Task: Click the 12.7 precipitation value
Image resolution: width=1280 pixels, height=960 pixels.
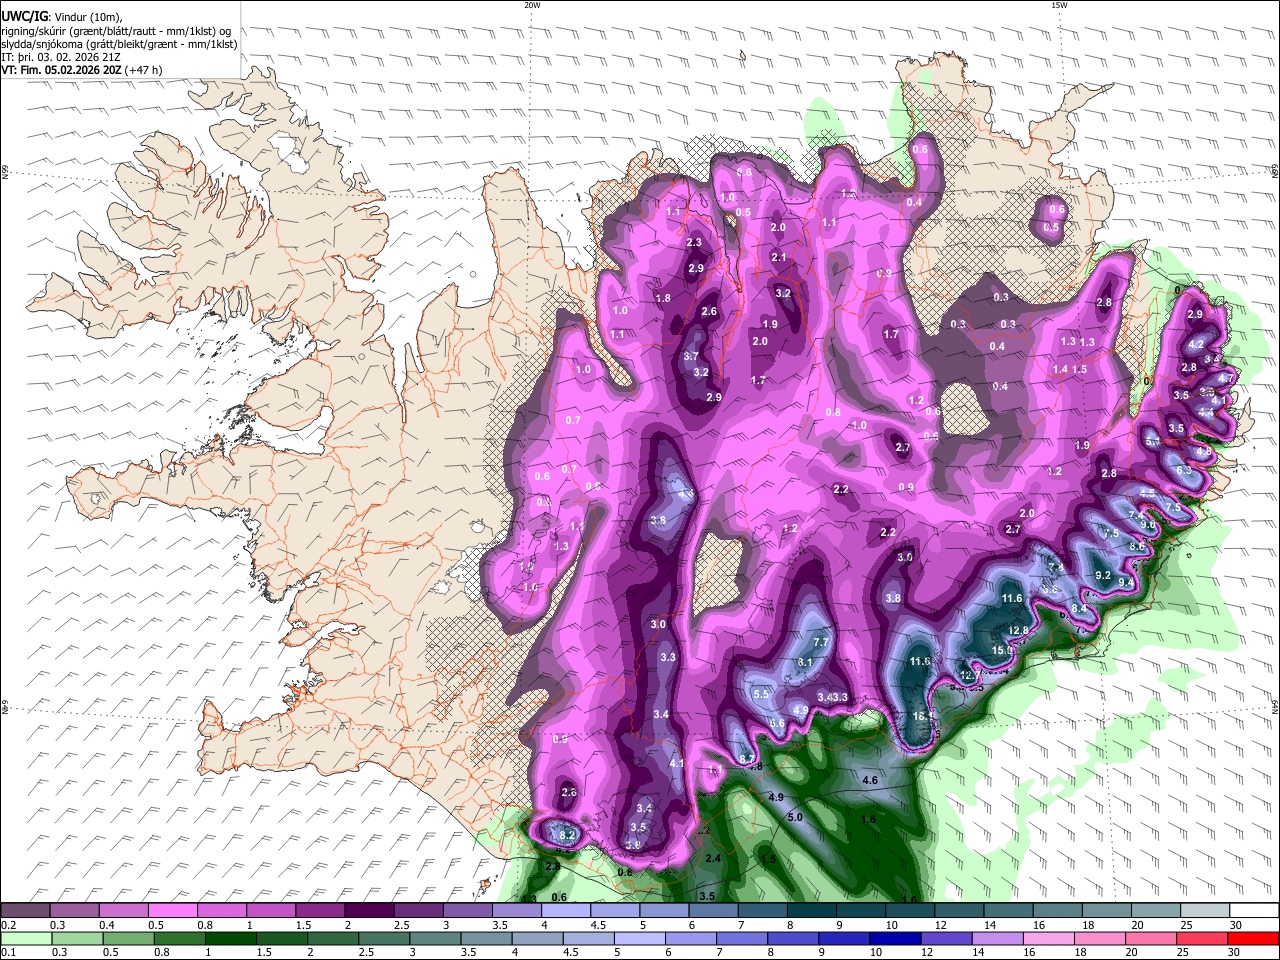Action: (970, 676)
